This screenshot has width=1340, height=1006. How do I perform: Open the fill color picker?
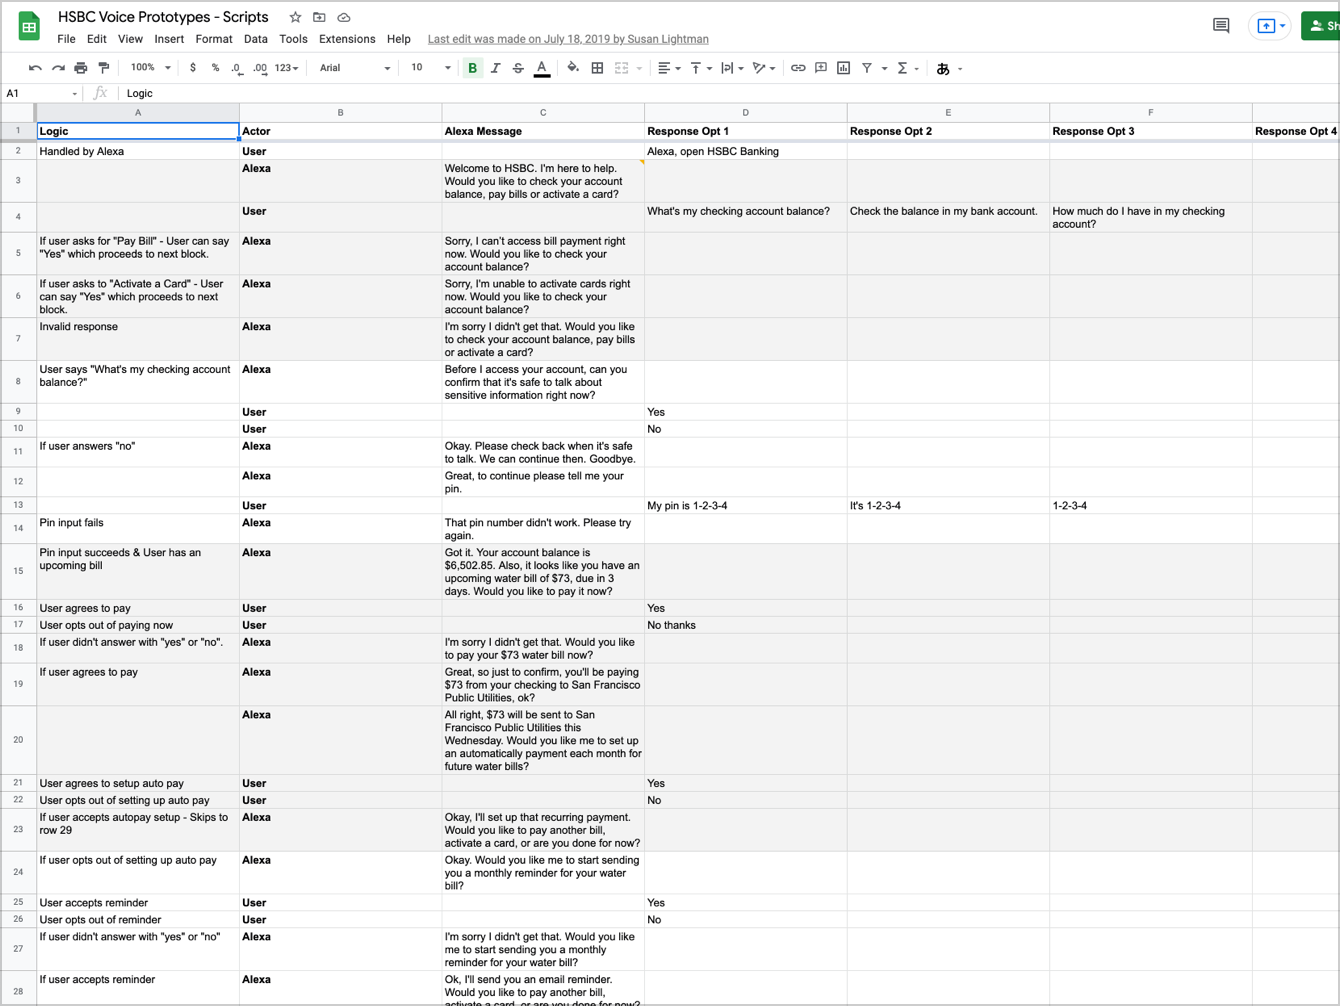[573, 68]
